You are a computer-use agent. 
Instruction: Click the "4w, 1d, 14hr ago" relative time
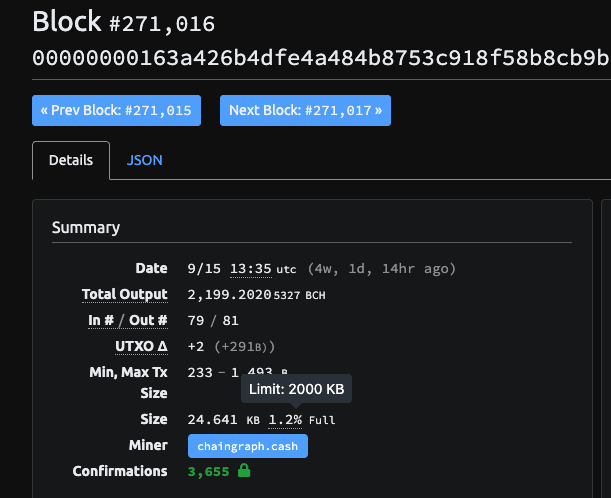pyautogui.click(x=381, y=269)
